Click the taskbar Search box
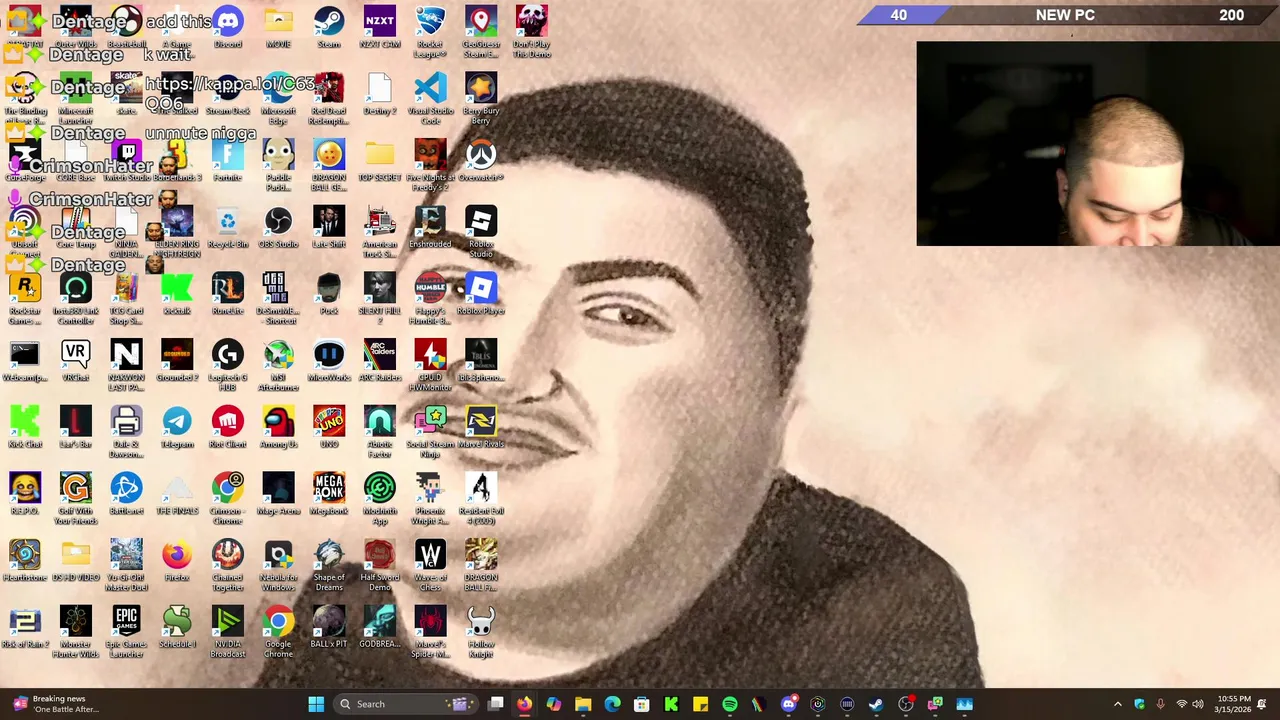Viewport: 1280px width, 720px height. 405,704
